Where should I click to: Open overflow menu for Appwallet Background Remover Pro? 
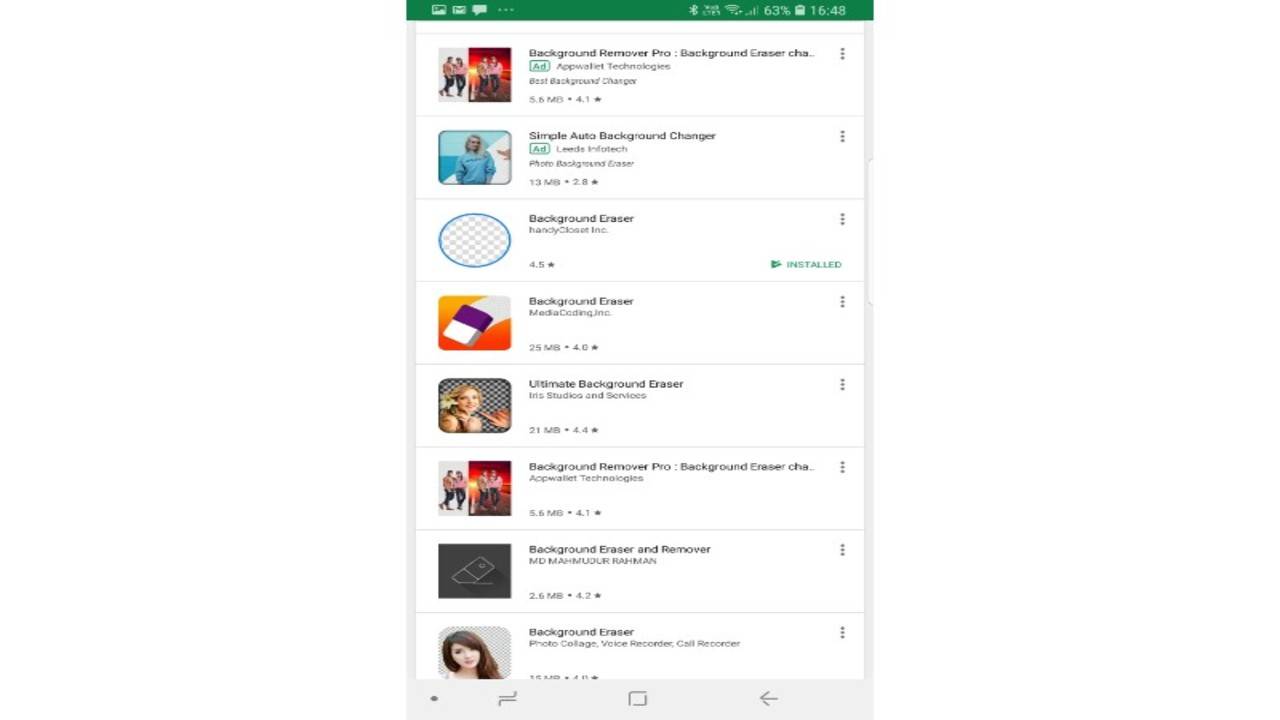842,467
